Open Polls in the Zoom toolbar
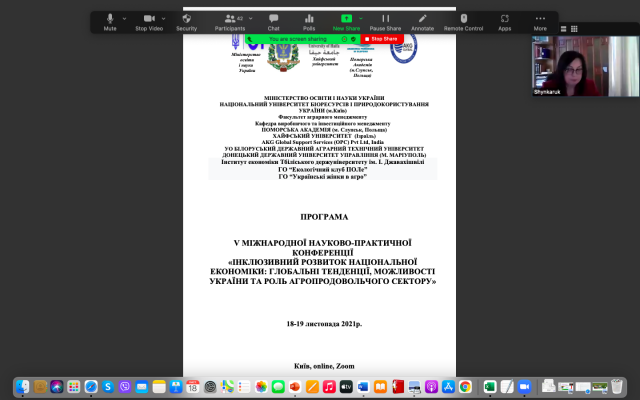640x400 pixels. (x=309, y=22)
